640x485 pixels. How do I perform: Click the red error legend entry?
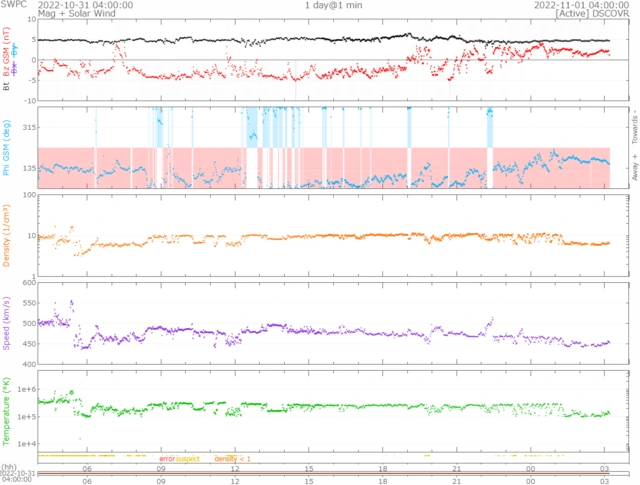[x=167, y=458]
